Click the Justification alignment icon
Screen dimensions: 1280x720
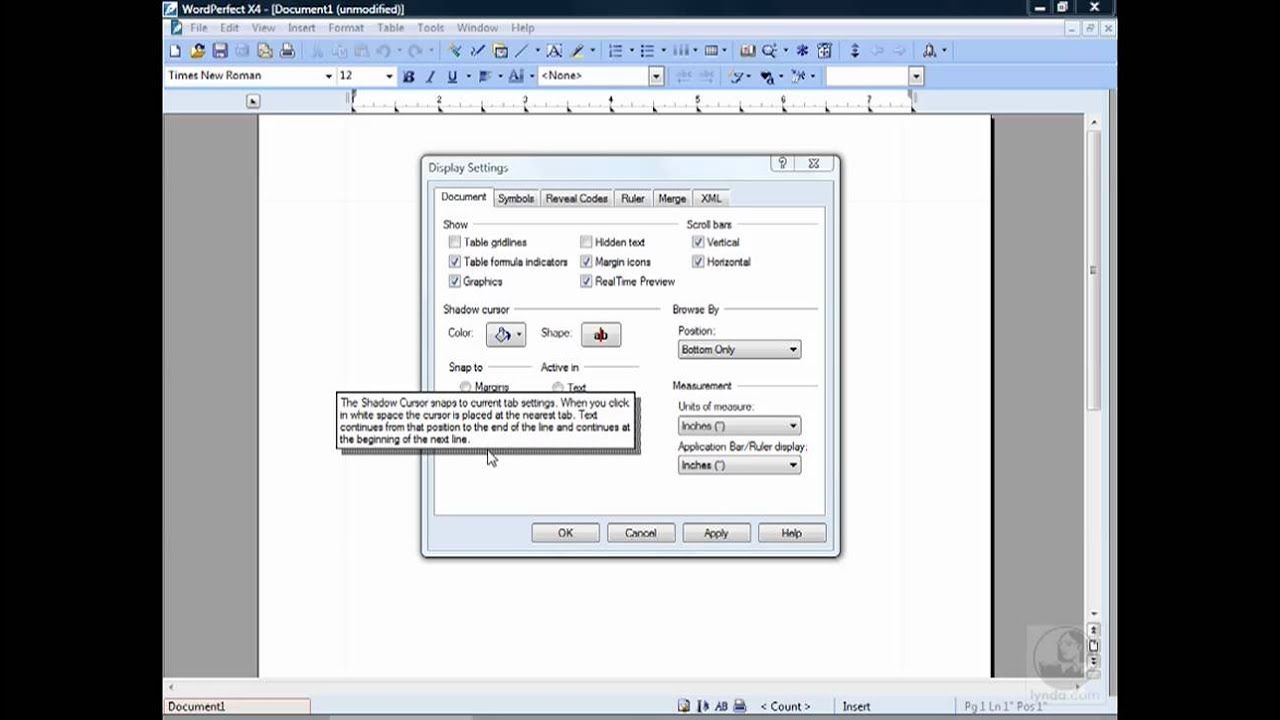(485, 76)
